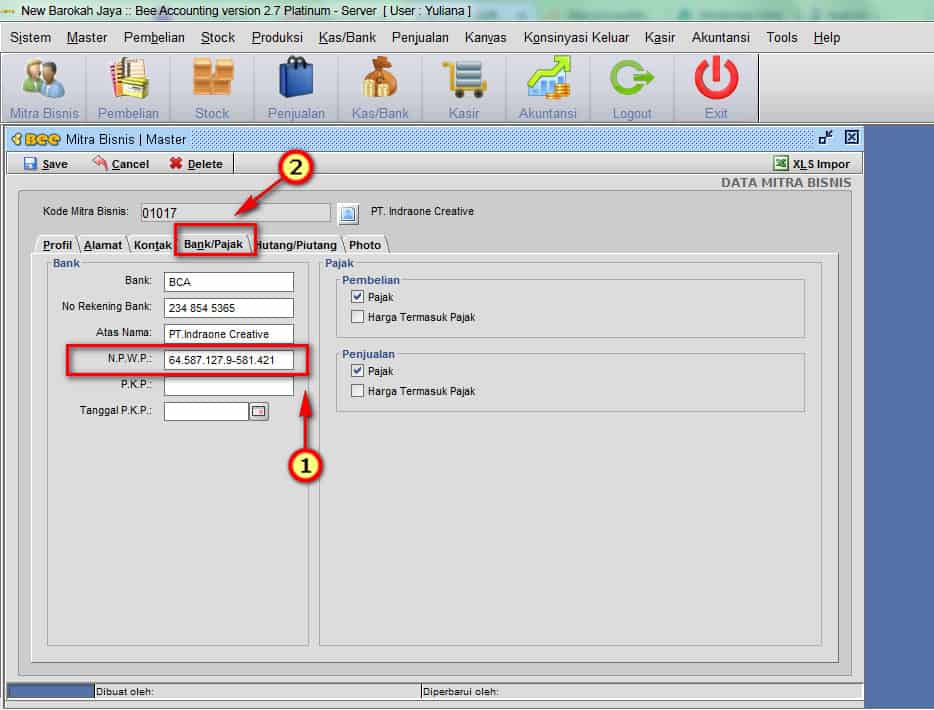Switch to the Profil tab

coord(57,245)
